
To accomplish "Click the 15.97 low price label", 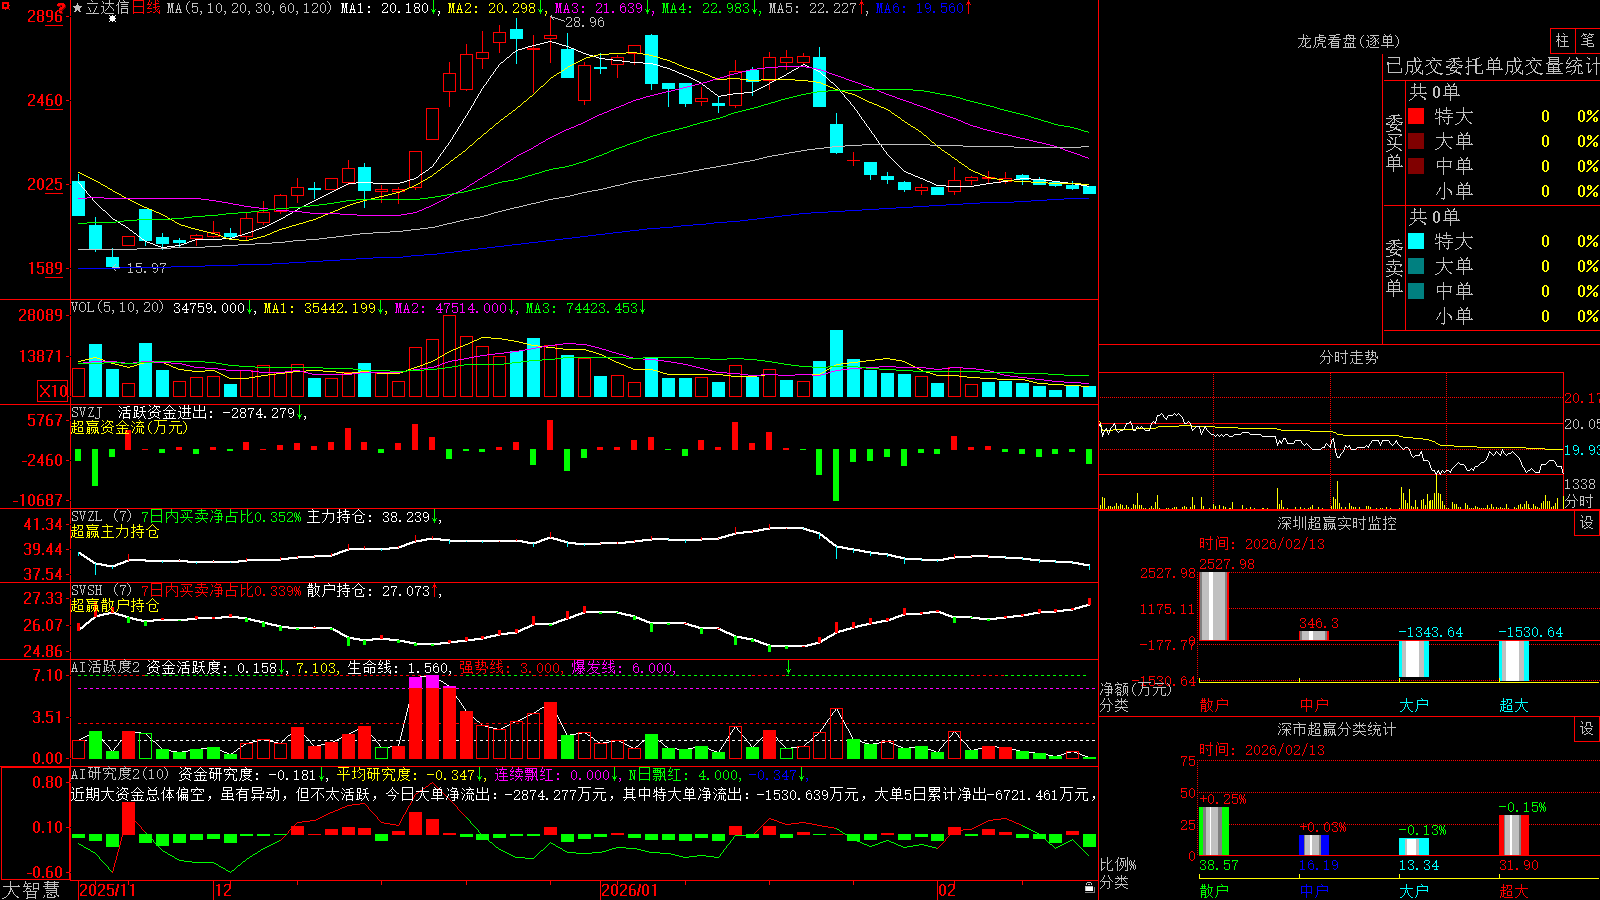I will 146,268.
